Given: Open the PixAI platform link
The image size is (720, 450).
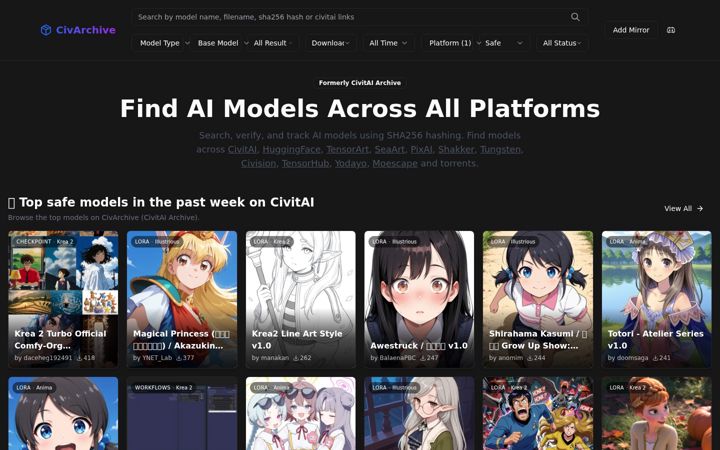Looking at the screenshot, I should 421,150.
